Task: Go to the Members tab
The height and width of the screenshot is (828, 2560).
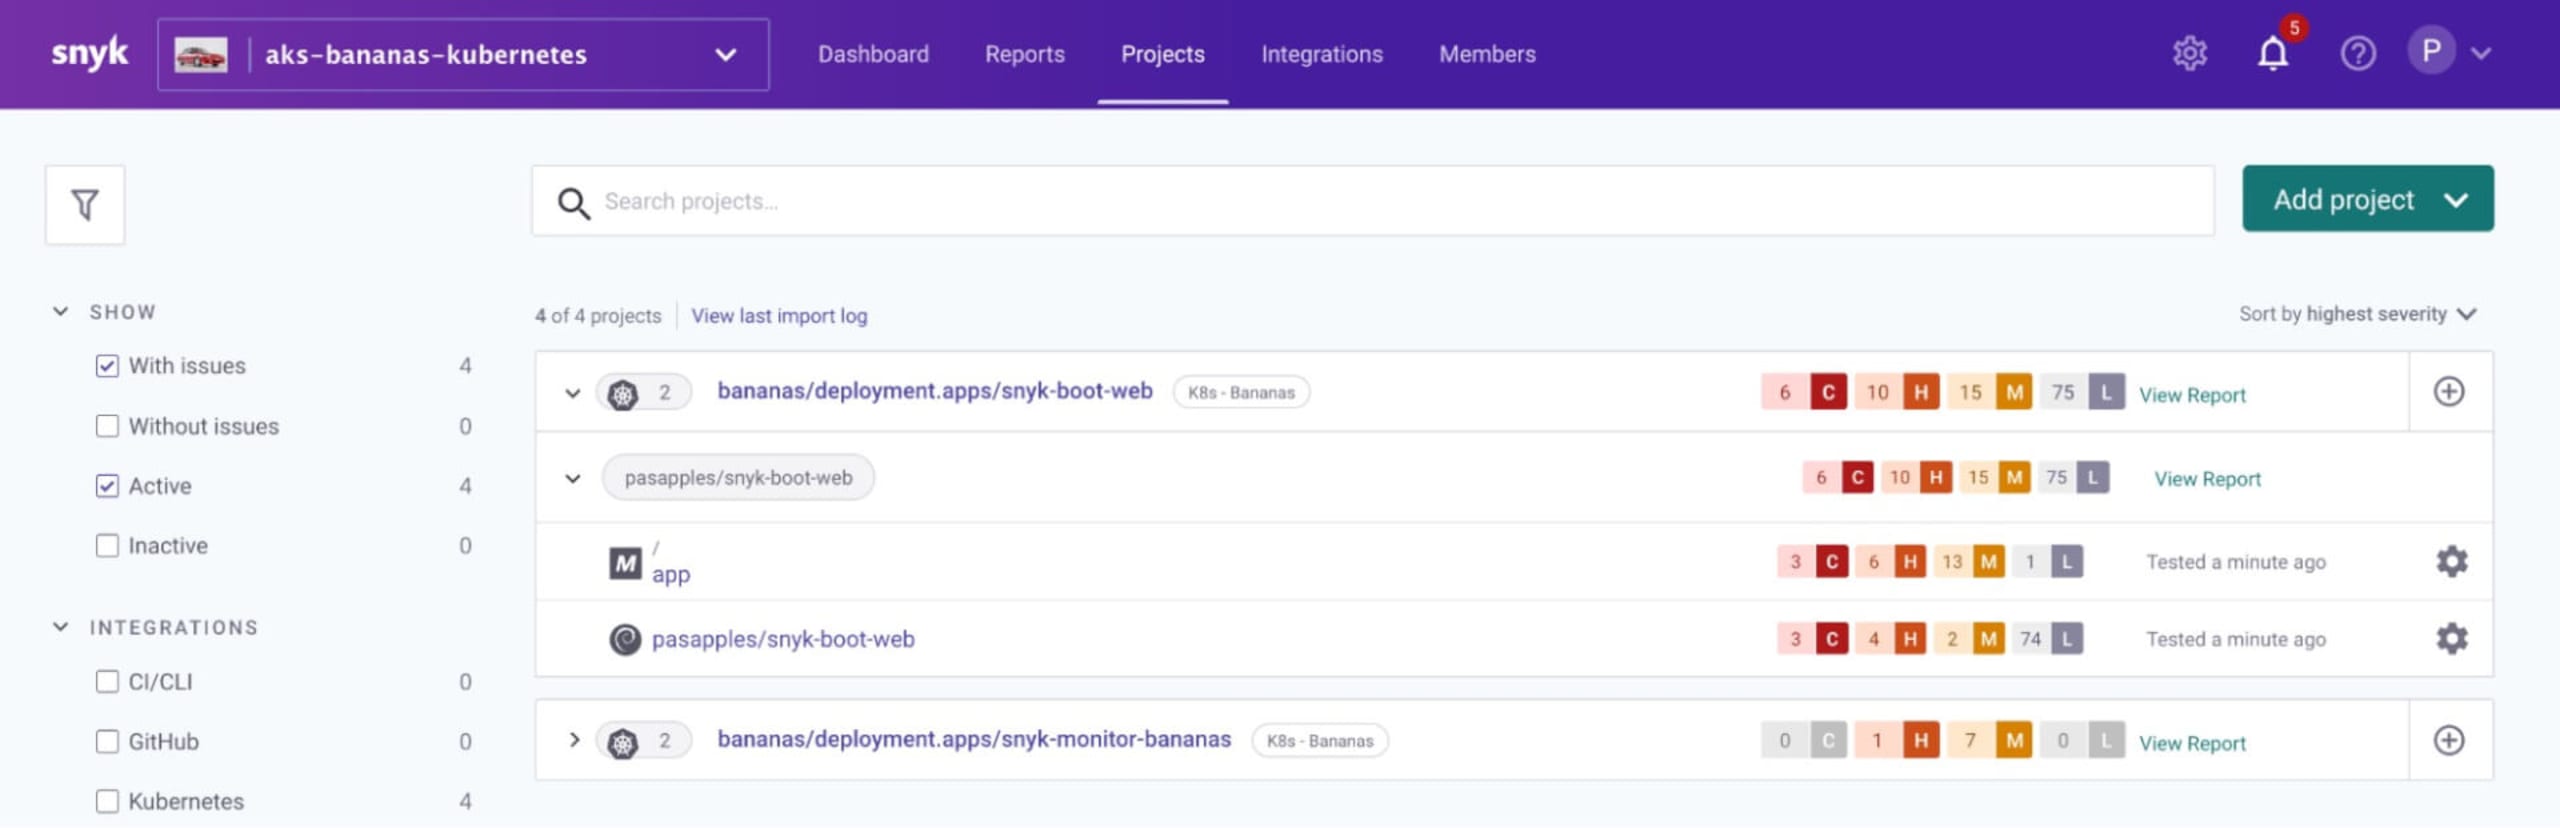Action: pos(1487,55)
